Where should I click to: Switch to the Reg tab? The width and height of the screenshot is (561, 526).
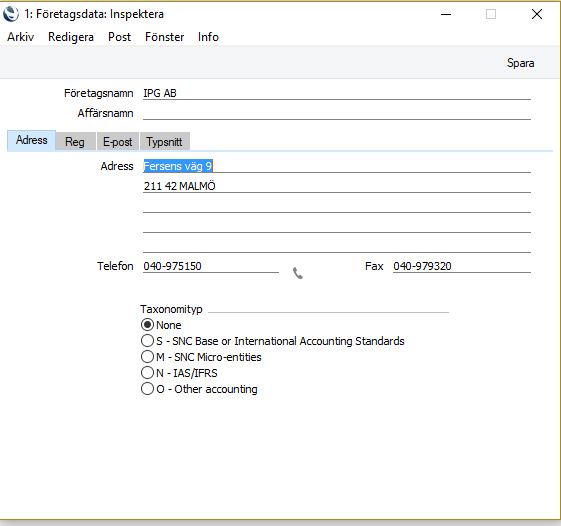(75, 141)
